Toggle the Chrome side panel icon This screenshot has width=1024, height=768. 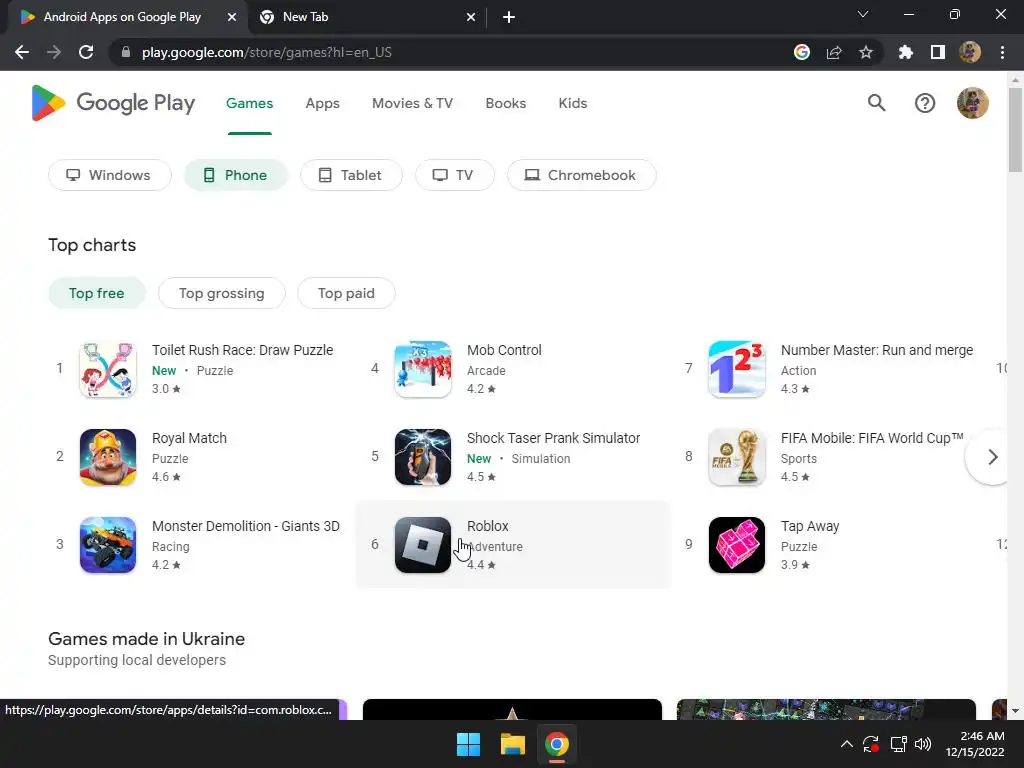(x=938, y=52)
